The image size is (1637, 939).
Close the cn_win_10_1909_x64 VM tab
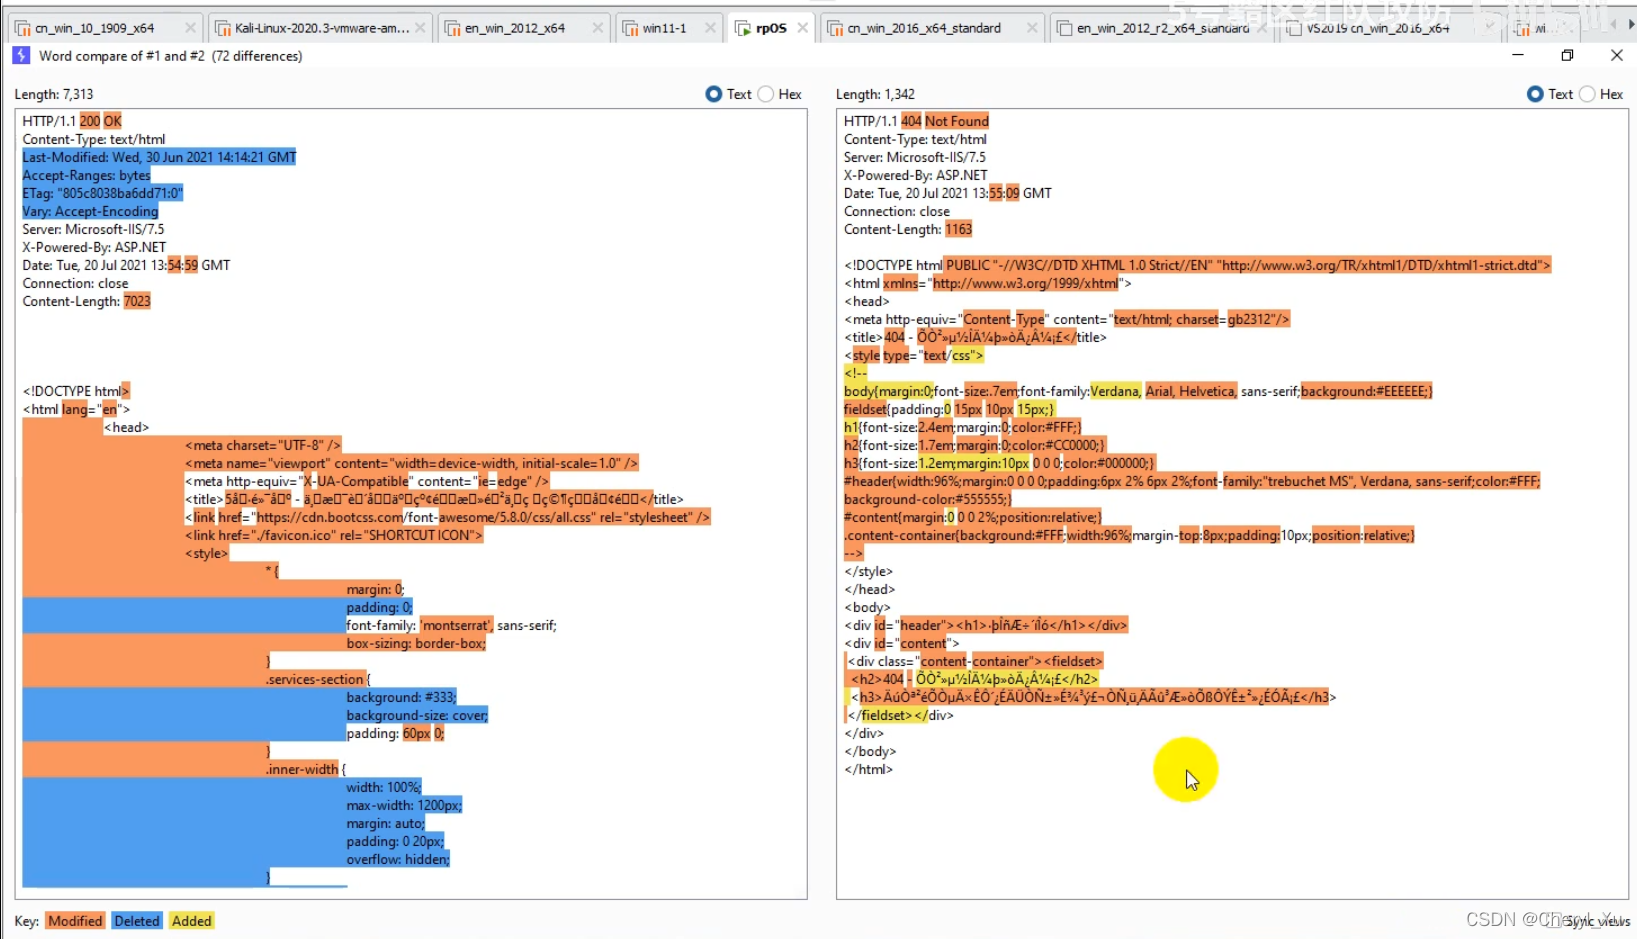190,28
